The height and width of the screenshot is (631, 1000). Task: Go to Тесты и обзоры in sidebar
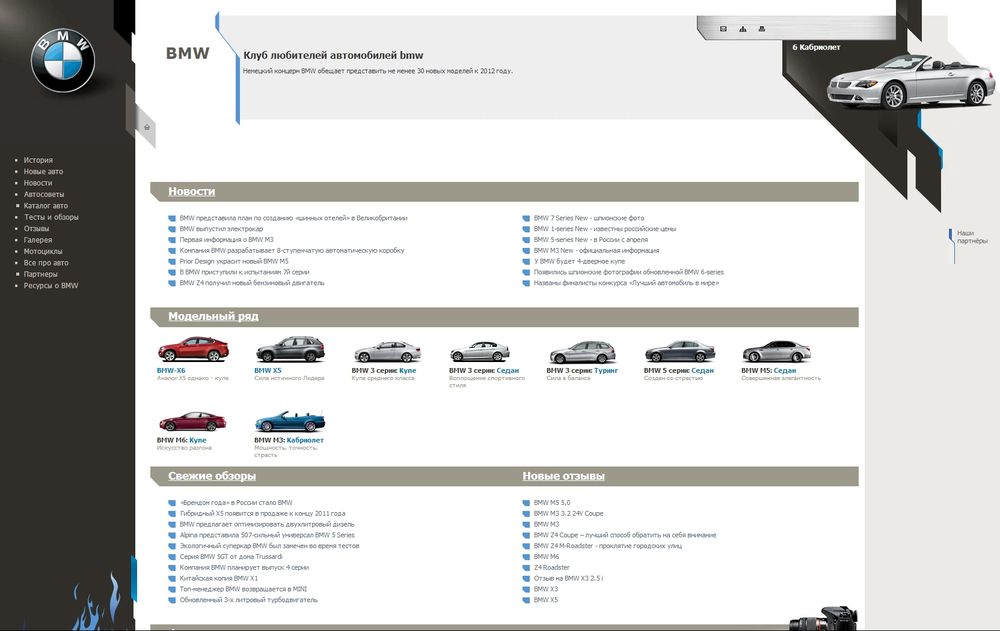(x=51, y=218)
